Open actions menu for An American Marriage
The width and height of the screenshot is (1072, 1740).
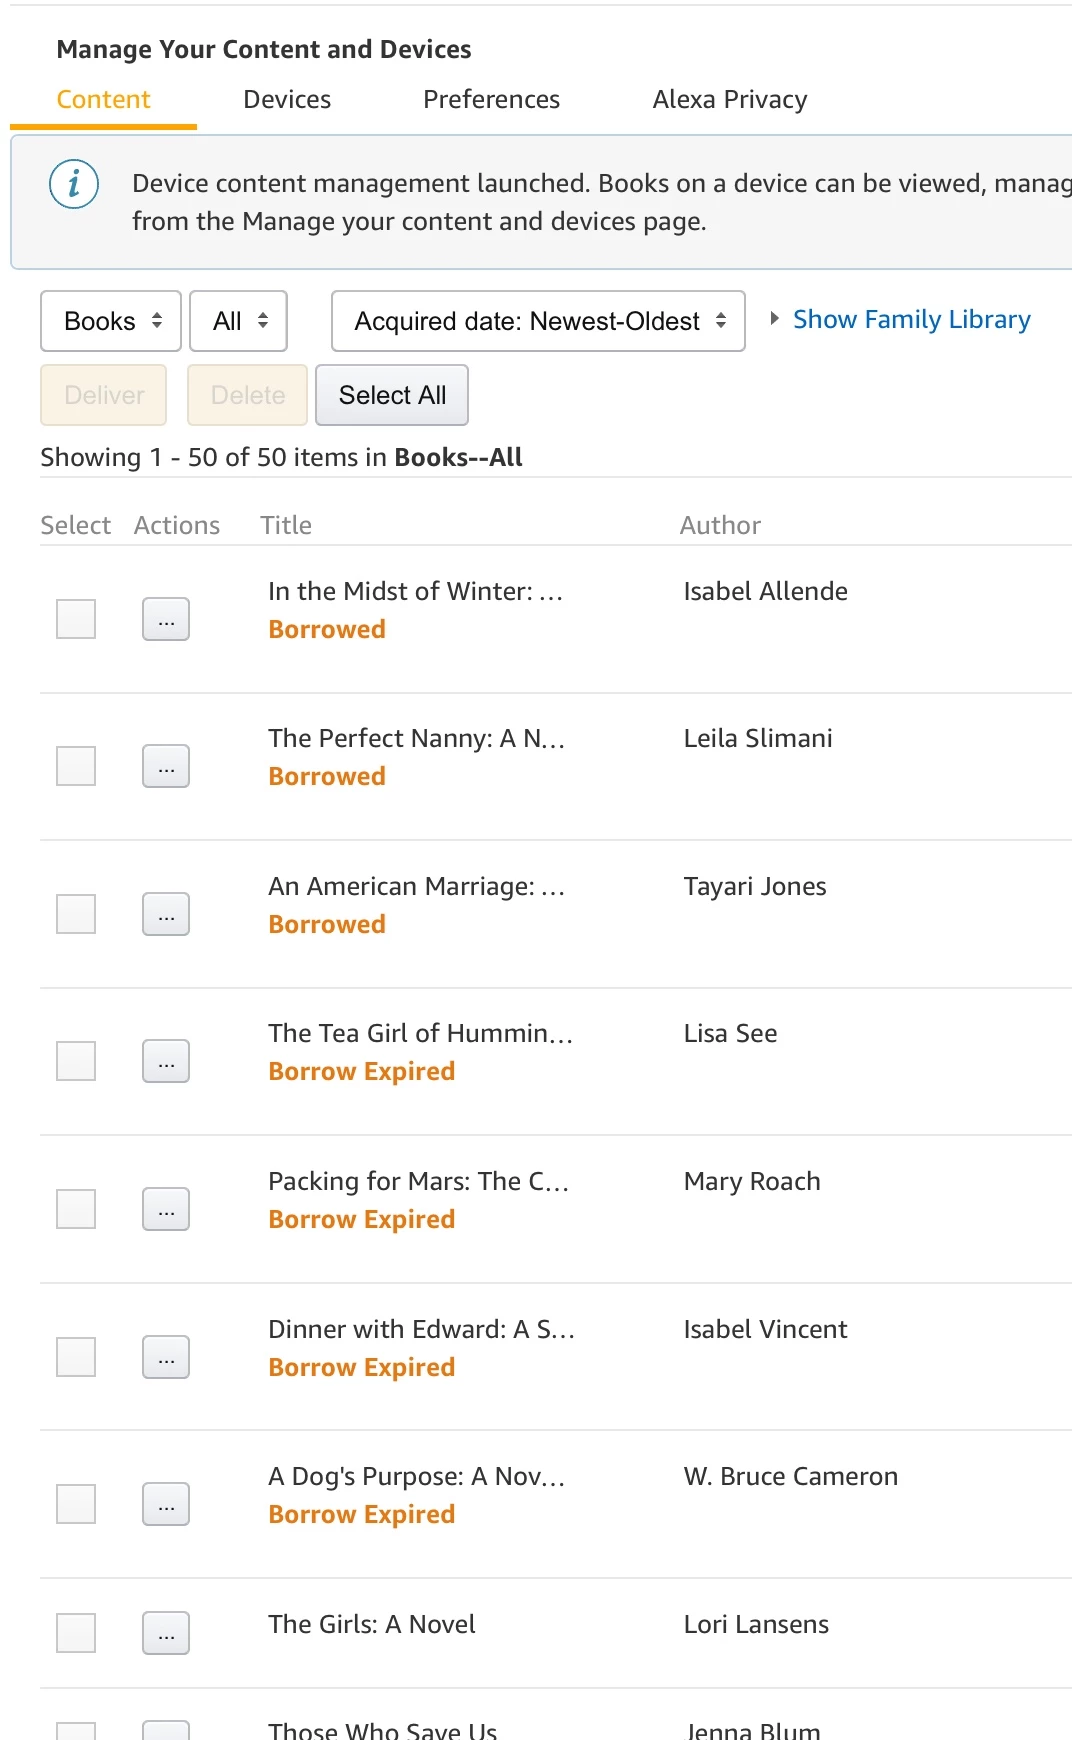pyautogui.click(x=166, y=914)
